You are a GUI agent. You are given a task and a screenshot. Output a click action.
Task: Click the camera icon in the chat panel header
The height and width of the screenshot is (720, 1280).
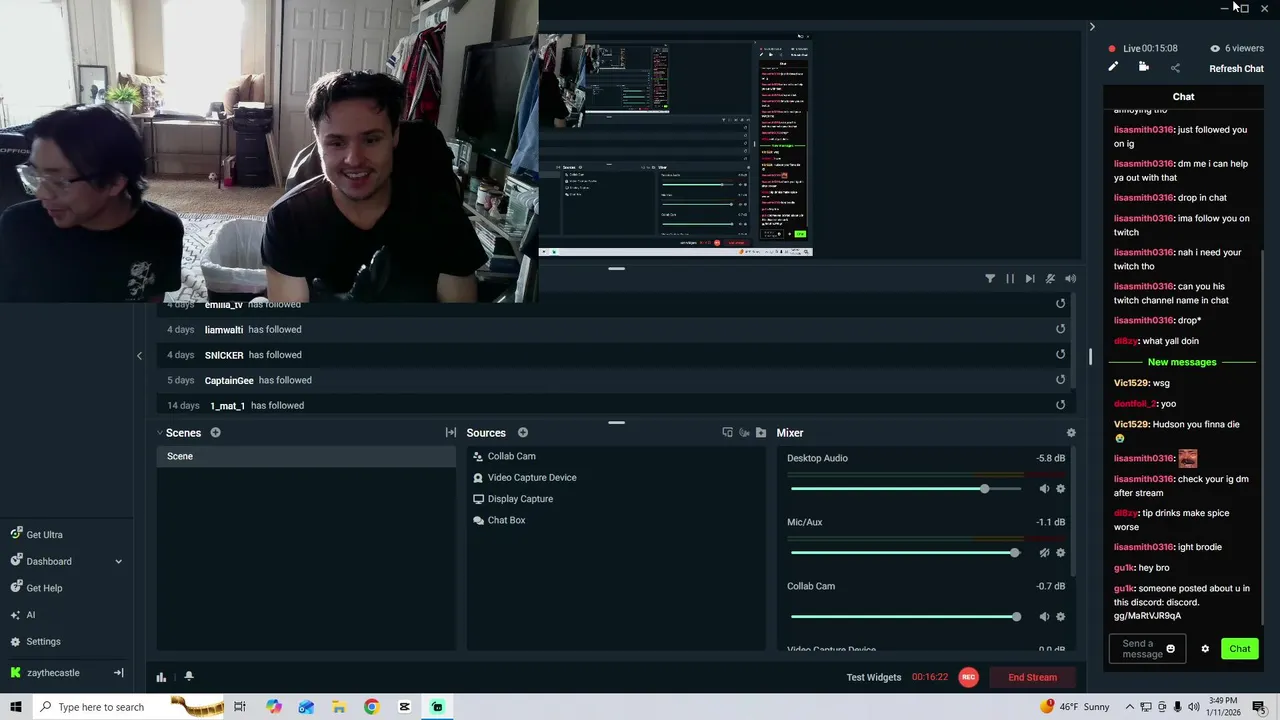click(x=1144, y=67)
